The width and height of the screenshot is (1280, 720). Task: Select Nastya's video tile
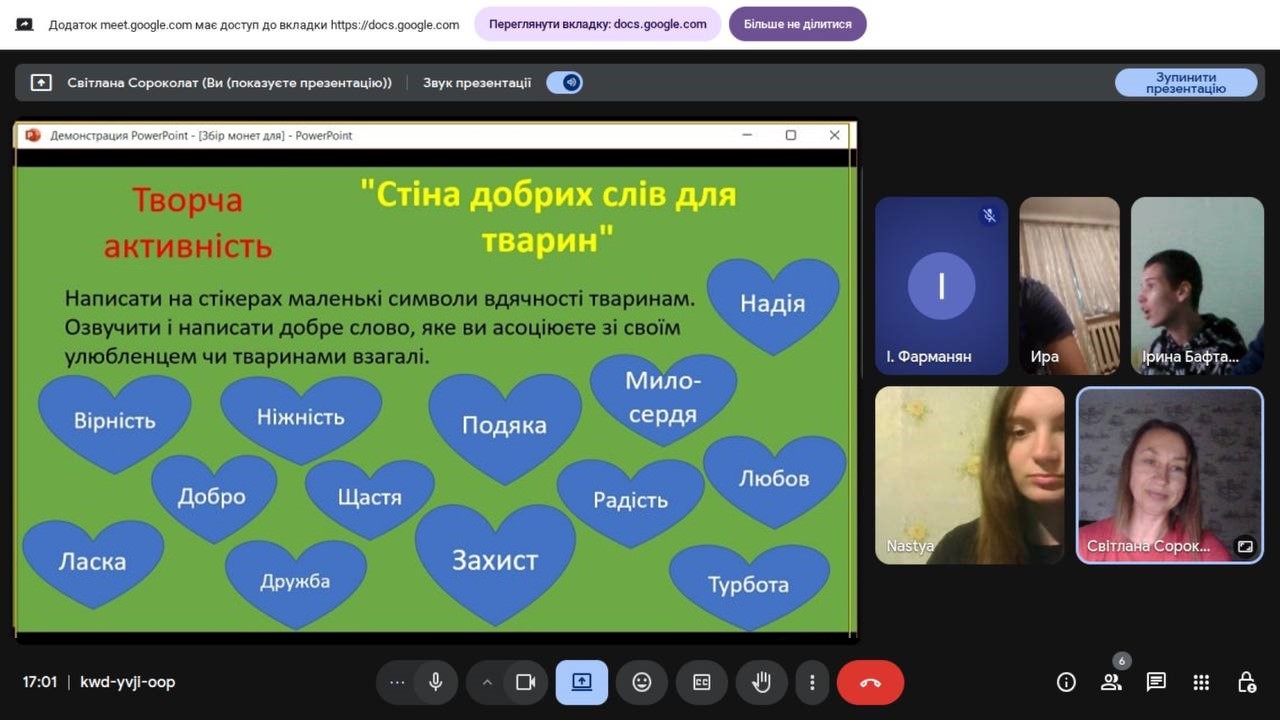coord(969,475)
